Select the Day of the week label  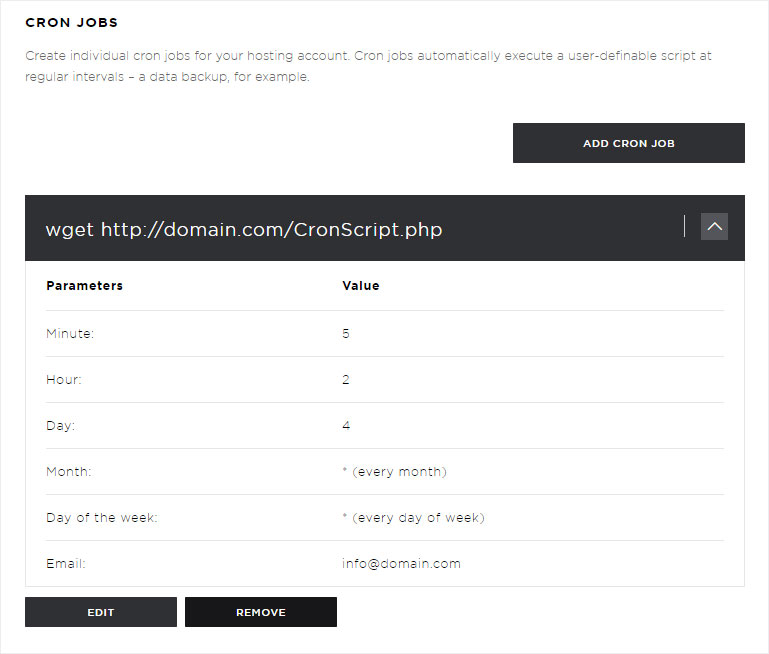coord(102,518)
